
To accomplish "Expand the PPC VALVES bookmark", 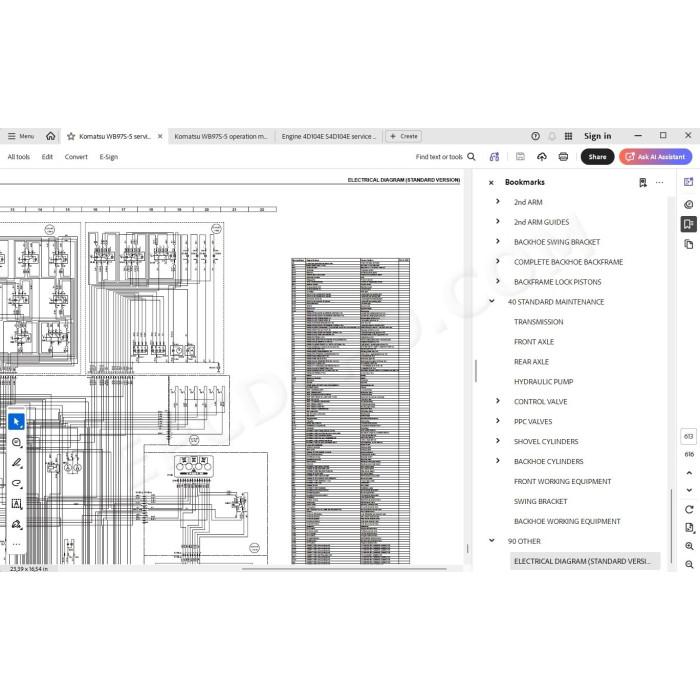I will click(x=498, y=421).
